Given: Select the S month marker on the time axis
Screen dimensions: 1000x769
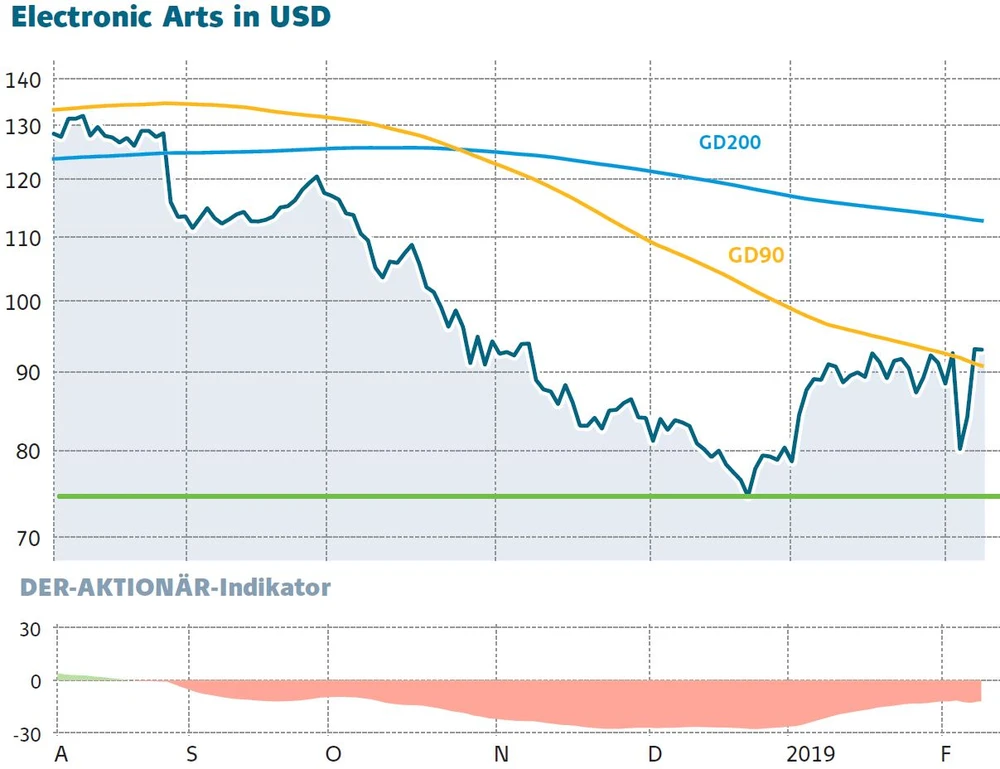Looking at the screenshot, I should click(x=191, y=751).
